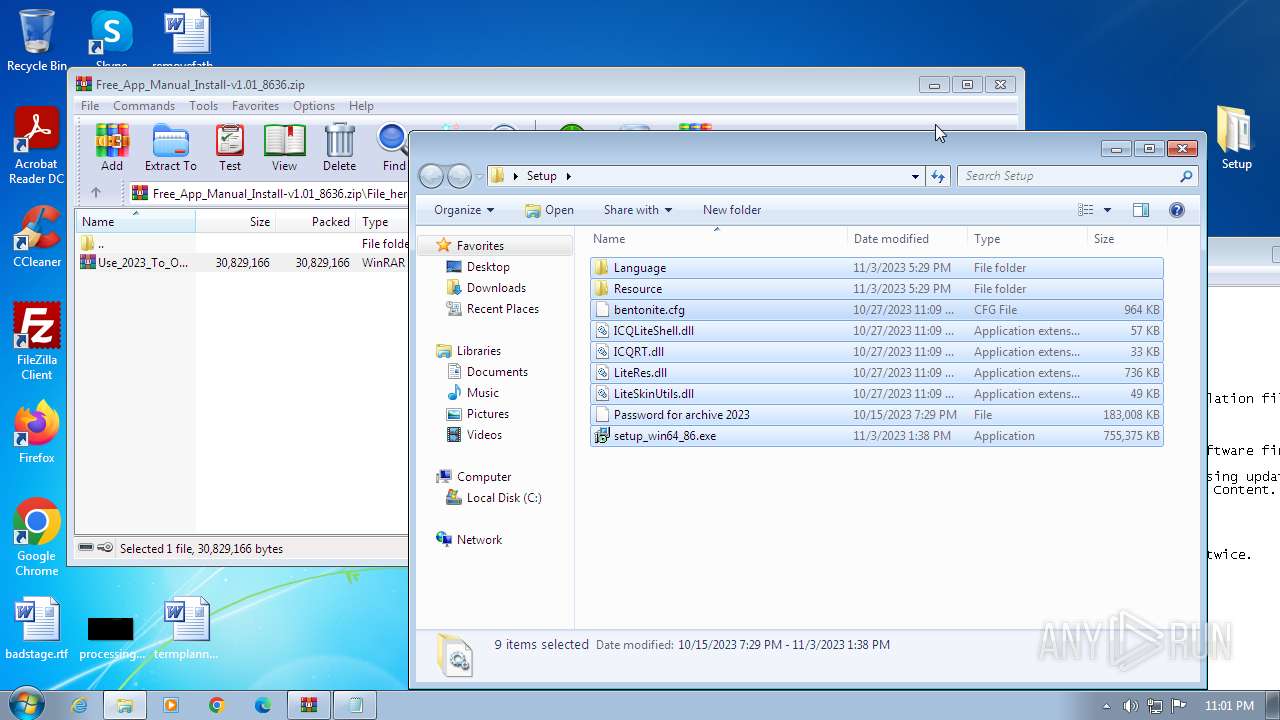The height and width of the screenshot is (720, 1280).
Task: Select Use_2023_To_O... archive in WinRAR
Action: (240, 263)
